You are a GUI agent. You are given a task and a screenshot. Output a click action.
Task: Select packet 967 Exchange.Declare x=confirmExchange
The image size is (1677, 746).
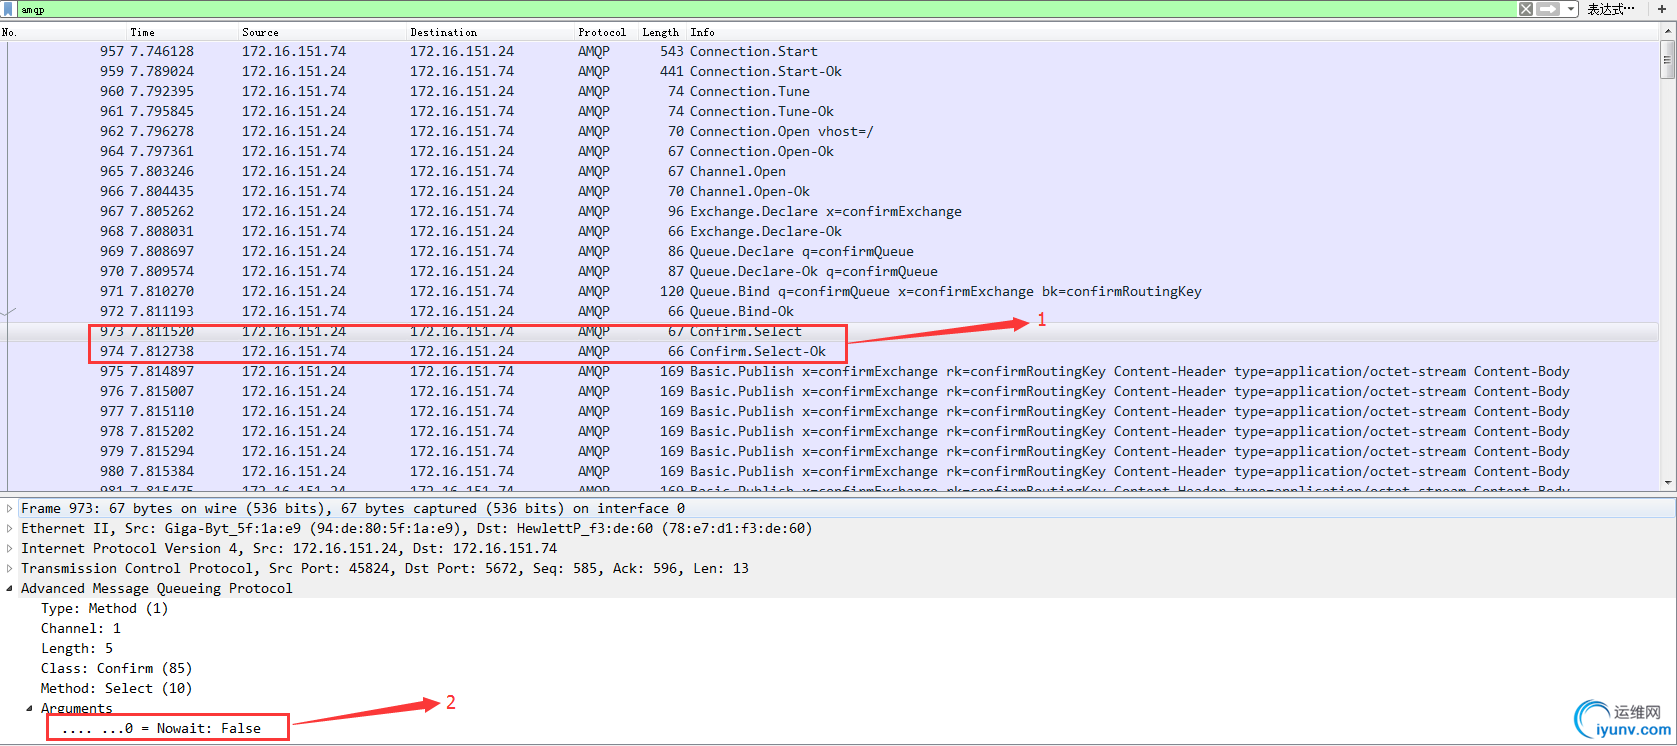[830, 211]
